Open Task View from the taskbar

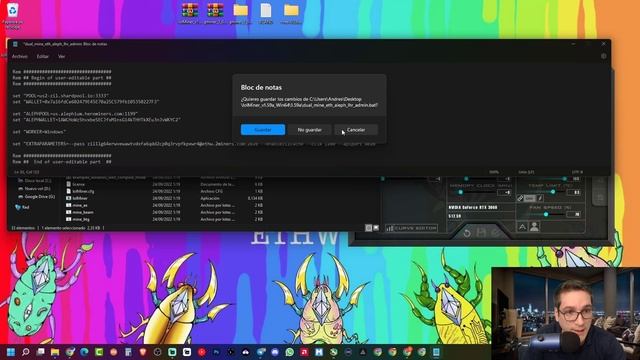[40, 352]
